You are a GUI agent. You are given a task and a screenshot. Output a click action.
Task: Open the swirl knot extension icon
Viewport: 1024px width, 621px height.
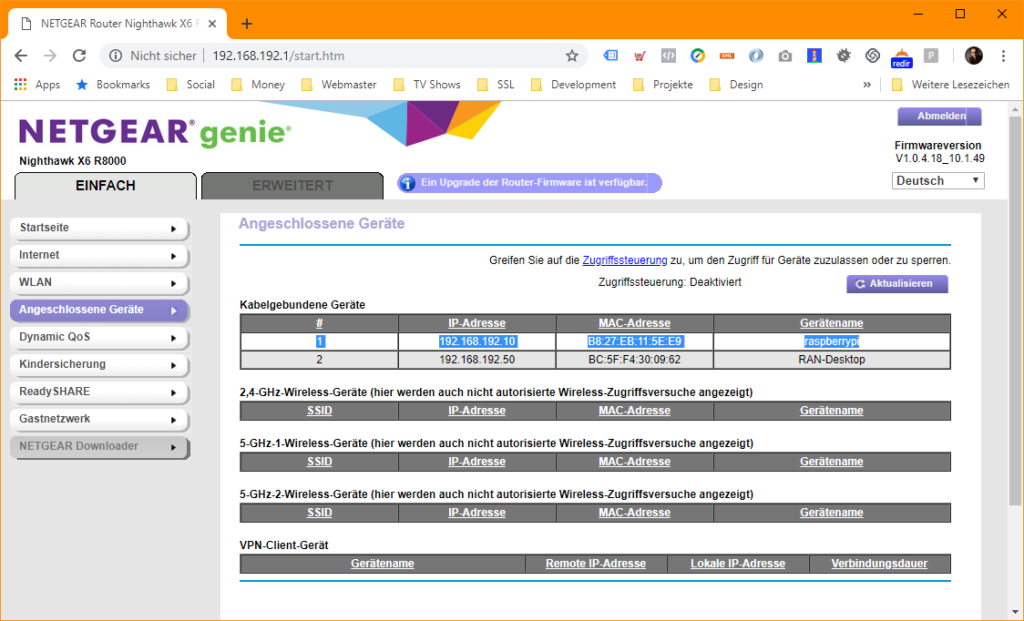[872, 56]
